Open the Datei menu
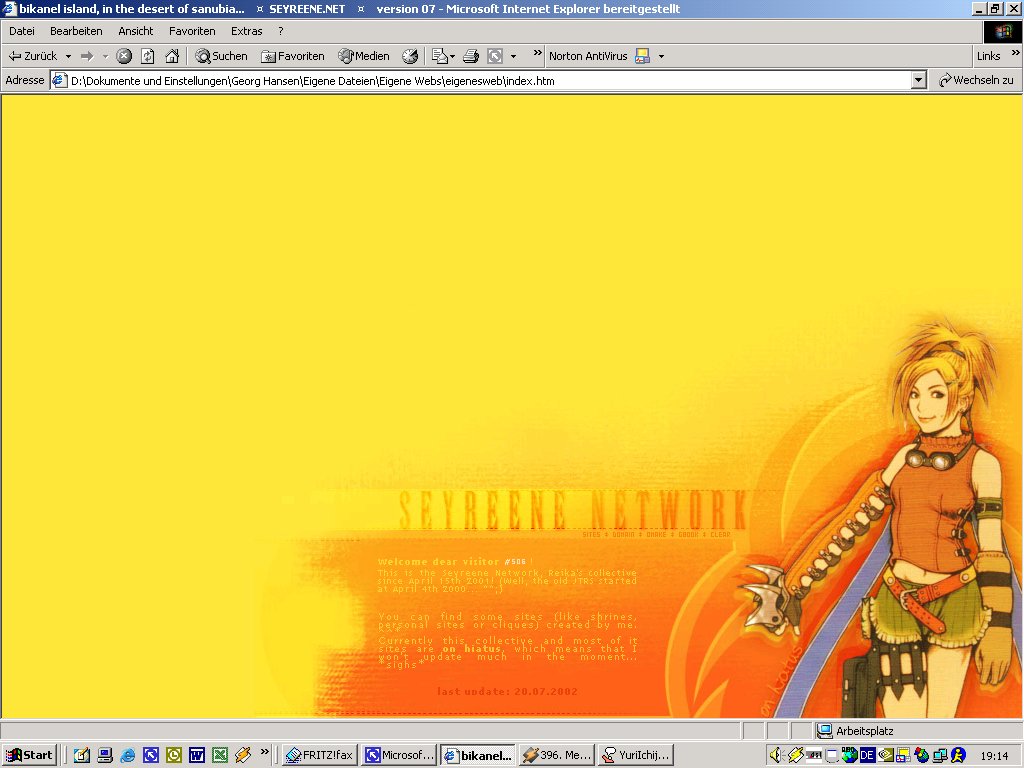Viewport: 1024px width, 768px height. [22, 31]
